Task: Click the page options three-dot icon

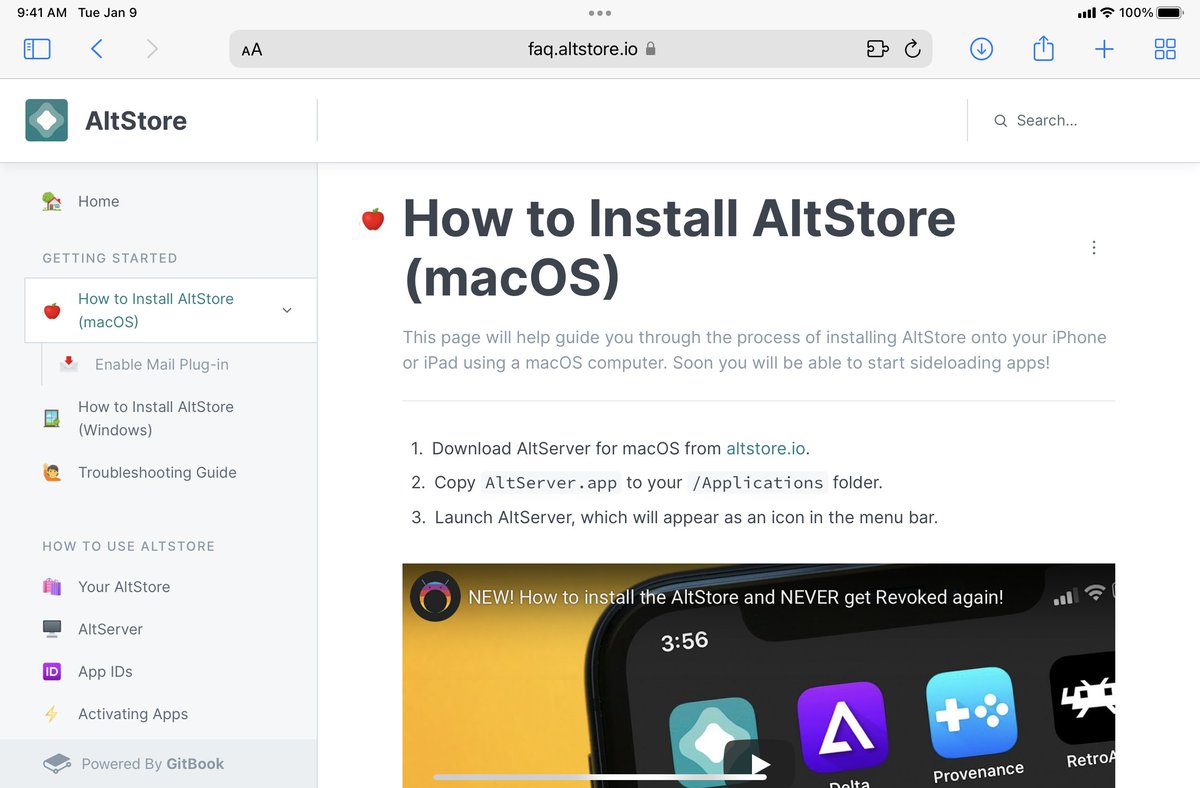Action: [1093, 247]
